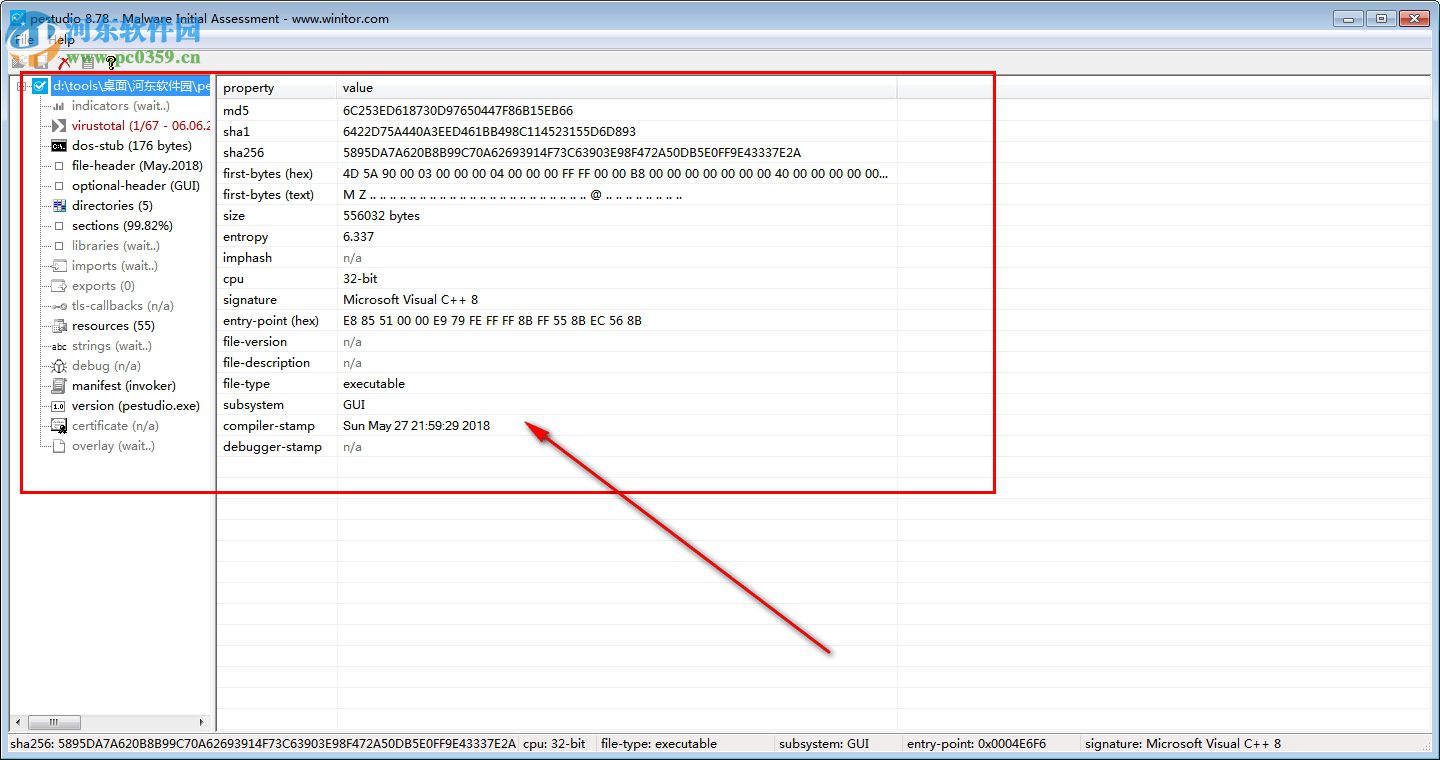Select the libraries (wait..) tree item
1440x760 pixels.
pyautogui.click(x=115, y=246)
